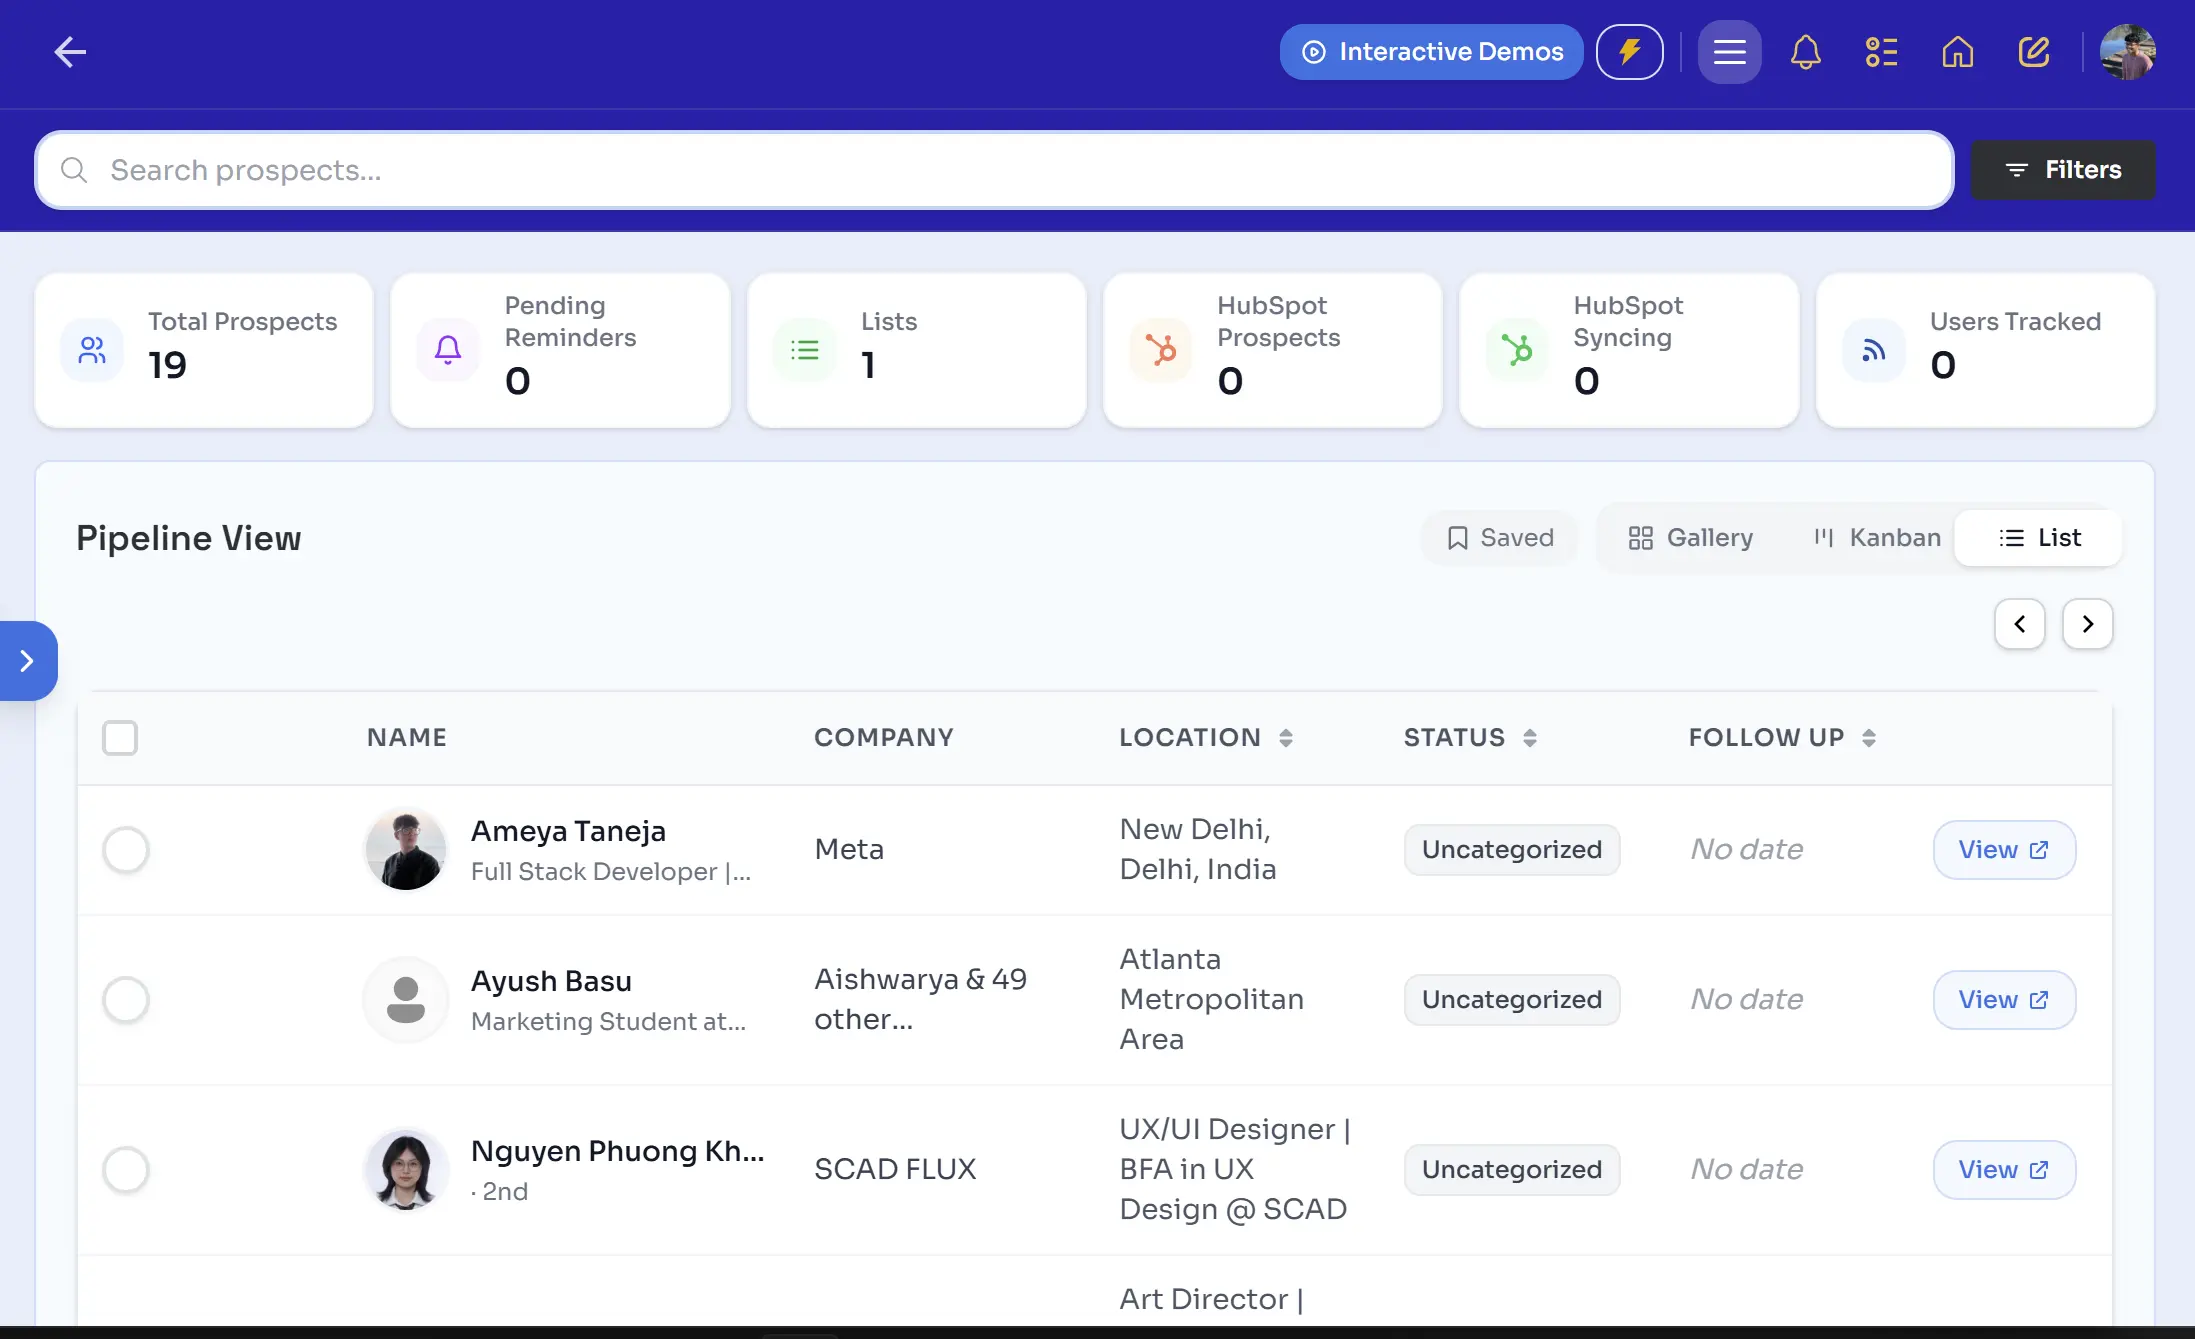Open the notifications bell icon
Viewport: 2195px width, 1339px height.
tap(1805, 52)
